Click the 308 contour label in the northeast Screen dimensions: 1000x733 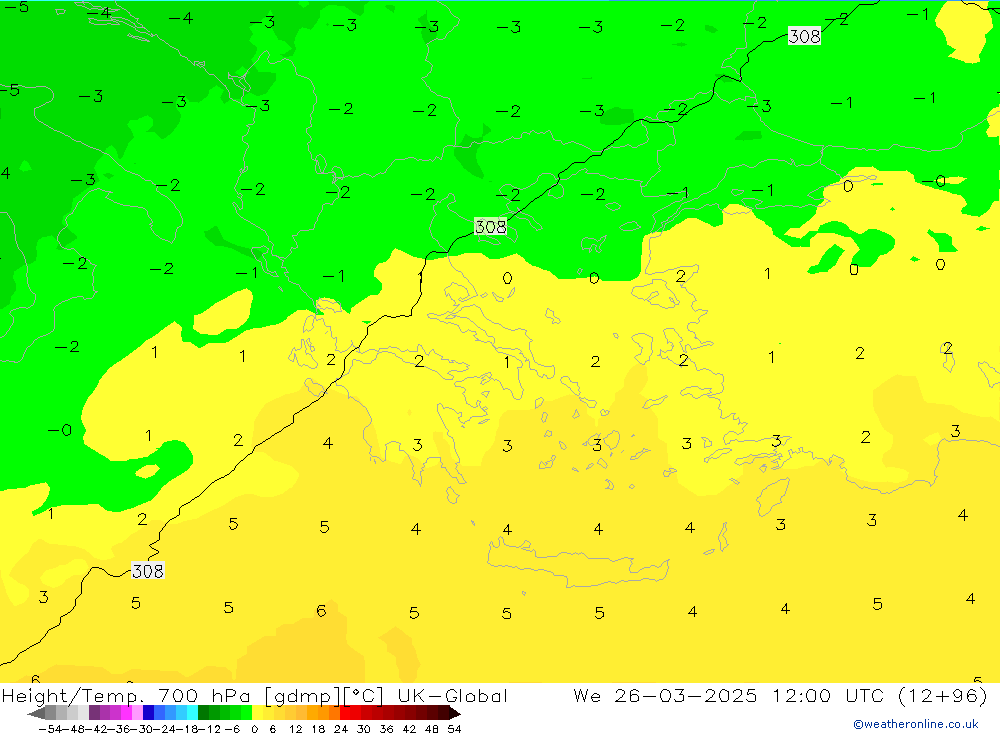point(804,36)
